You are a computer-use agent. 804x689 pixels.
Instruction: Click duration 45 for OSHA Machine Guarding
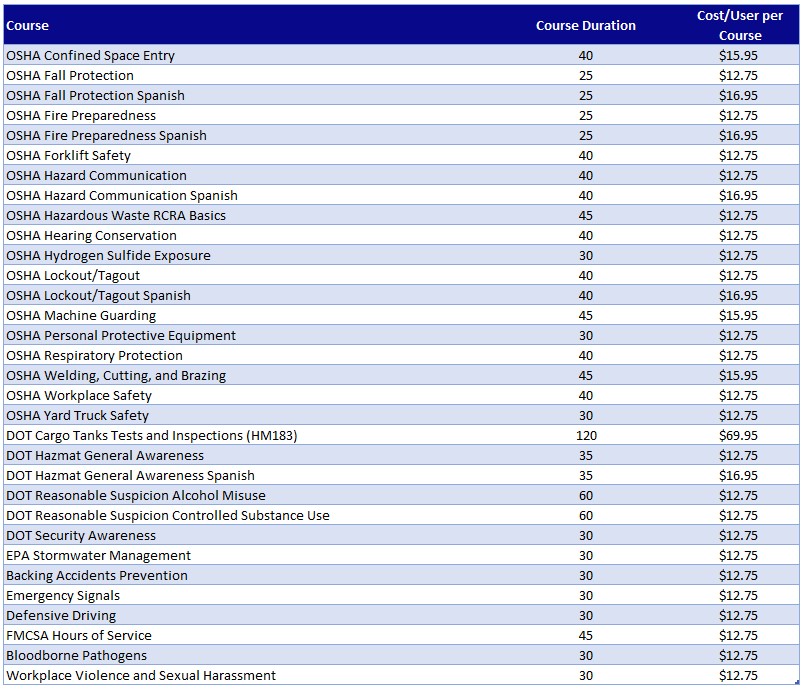586,315
